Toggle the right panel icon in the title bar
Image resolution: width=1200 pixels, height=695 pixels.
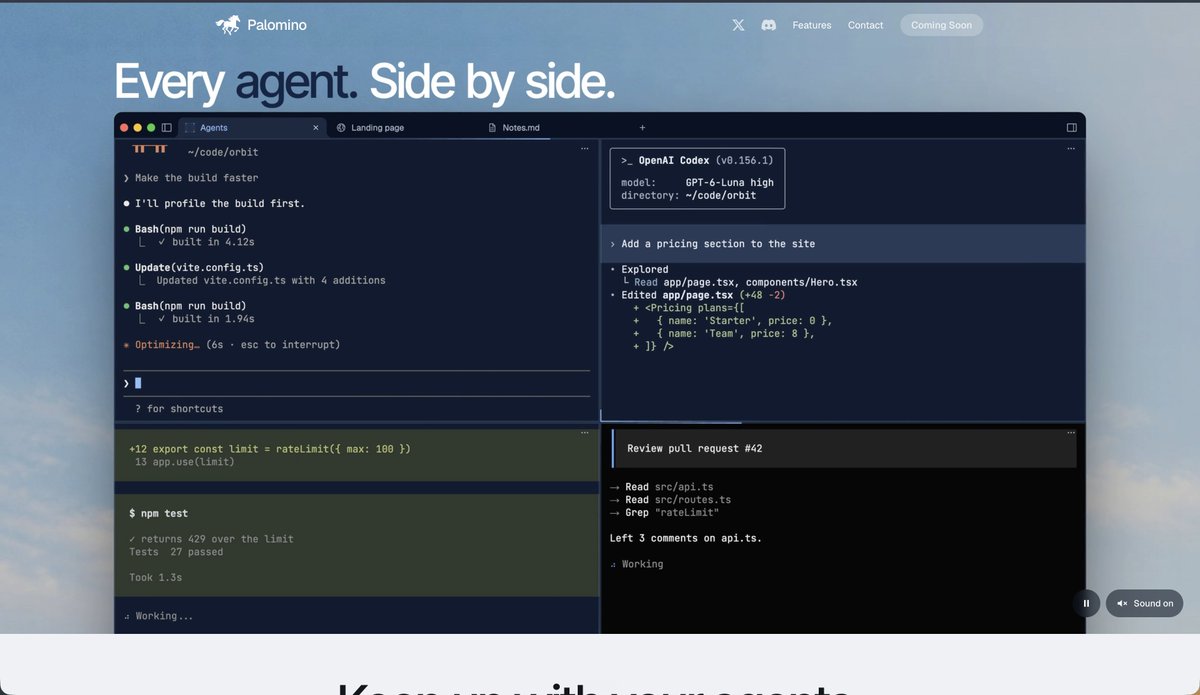1072,128
